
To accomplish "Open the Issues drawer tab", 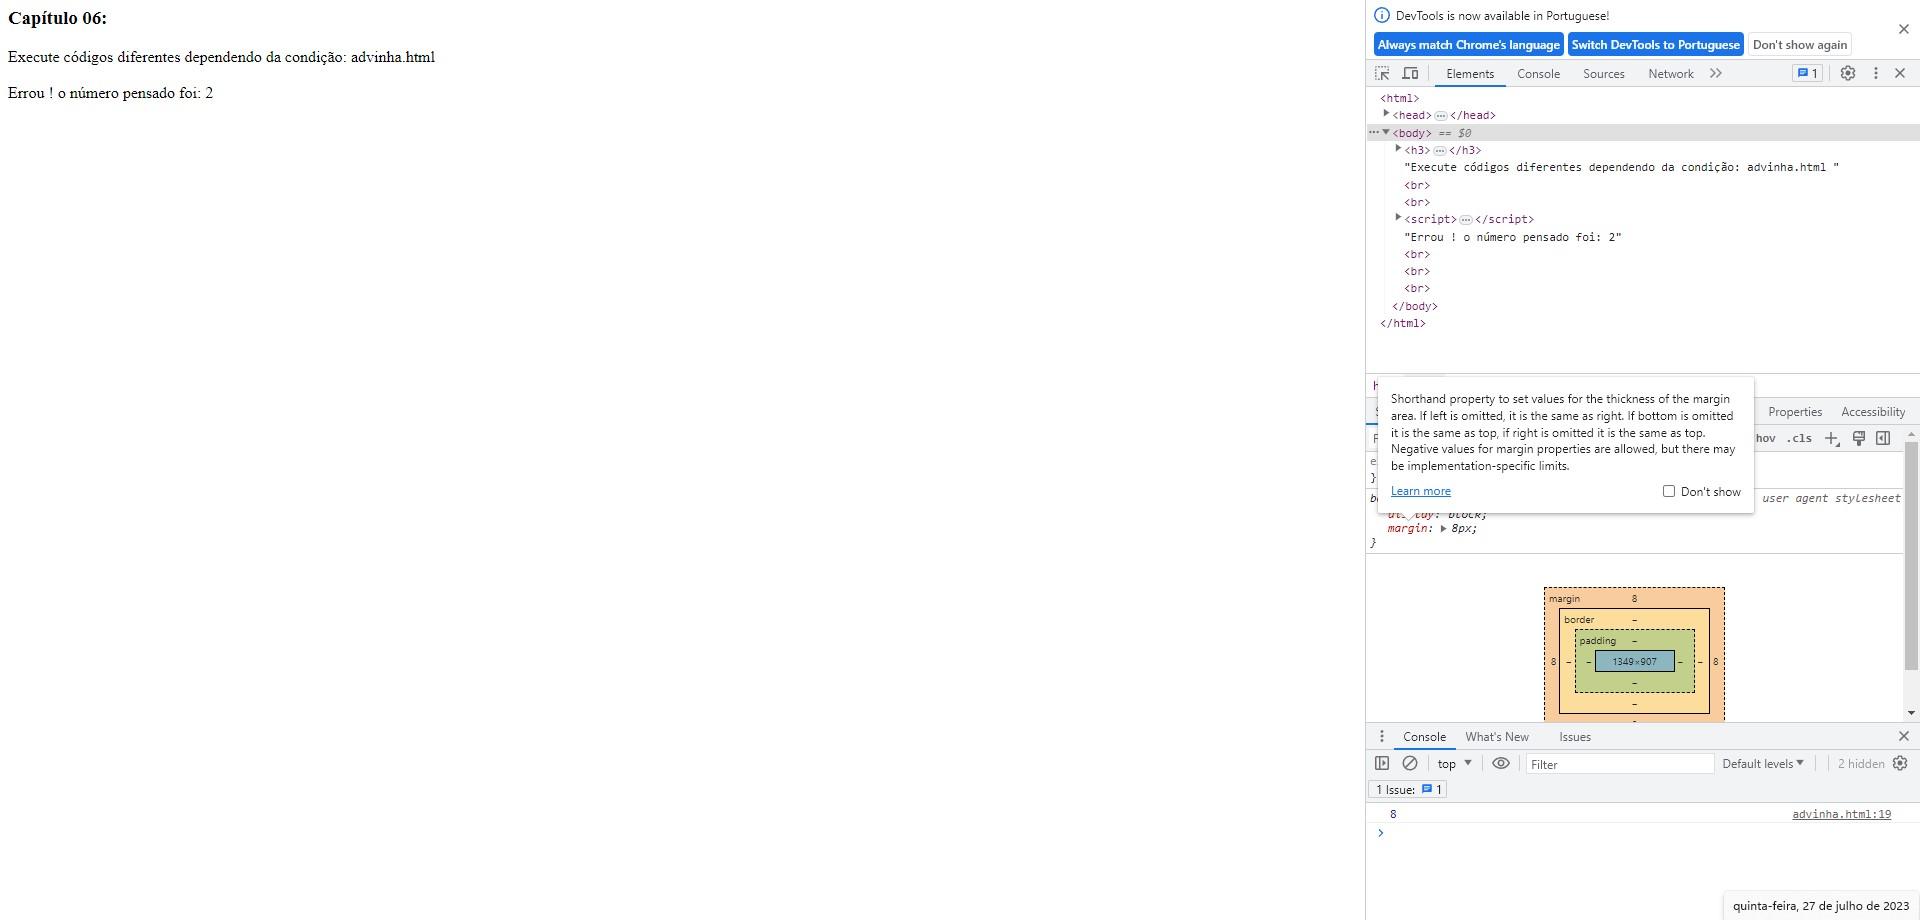I will tap(1575, 737).
